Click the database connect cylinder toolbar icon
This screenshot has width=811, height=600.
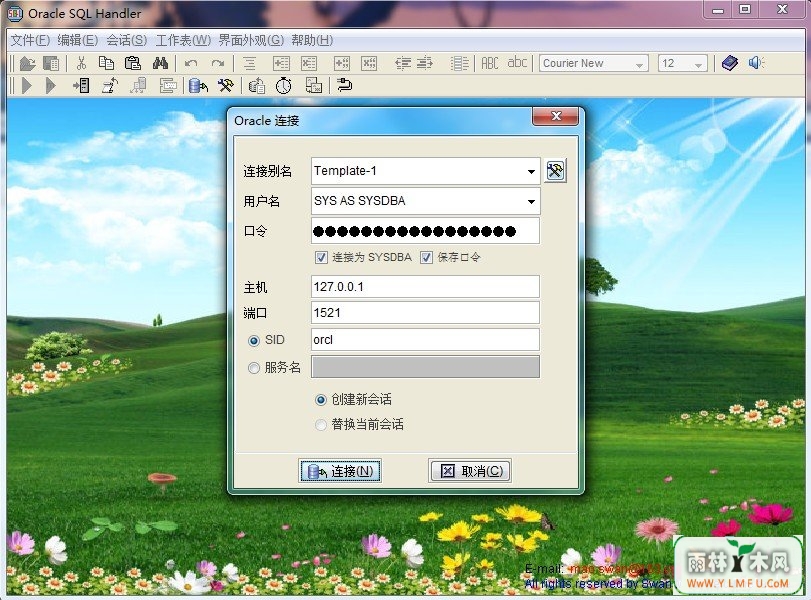pyautogui.click(x=198, y=85)
